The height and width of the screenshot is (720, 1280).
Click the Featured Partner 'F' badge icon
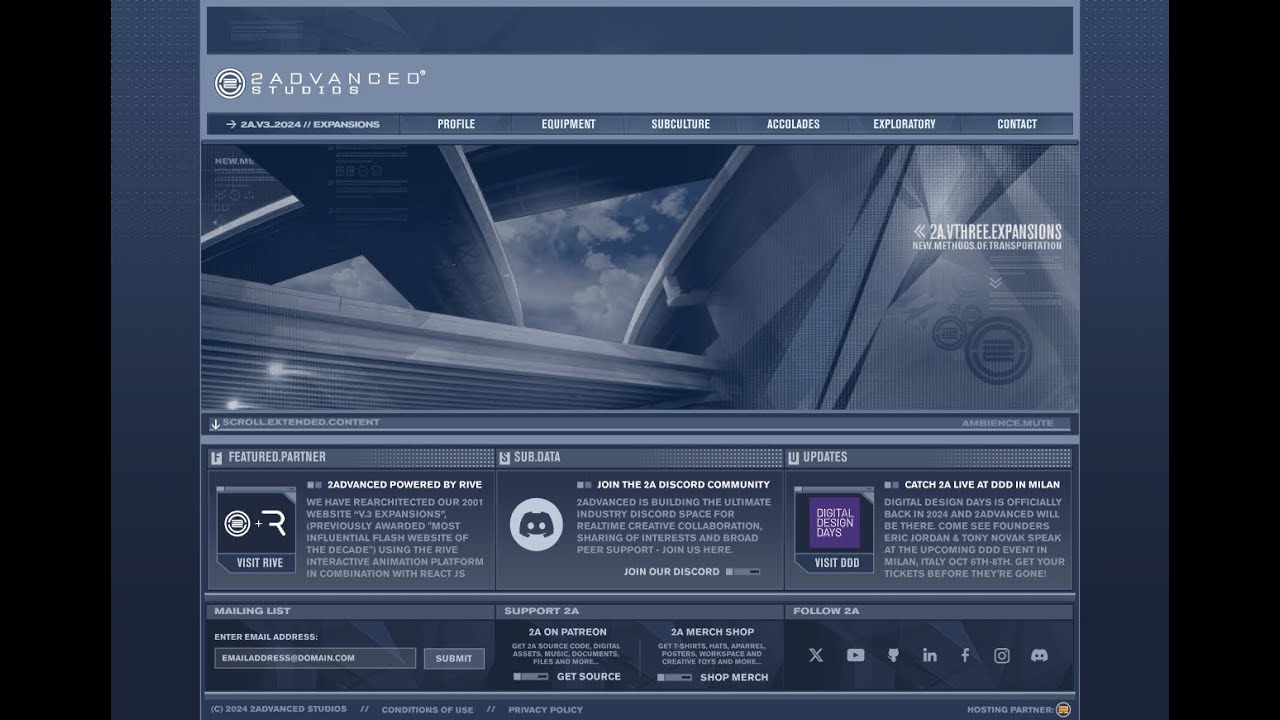[216, 458]
